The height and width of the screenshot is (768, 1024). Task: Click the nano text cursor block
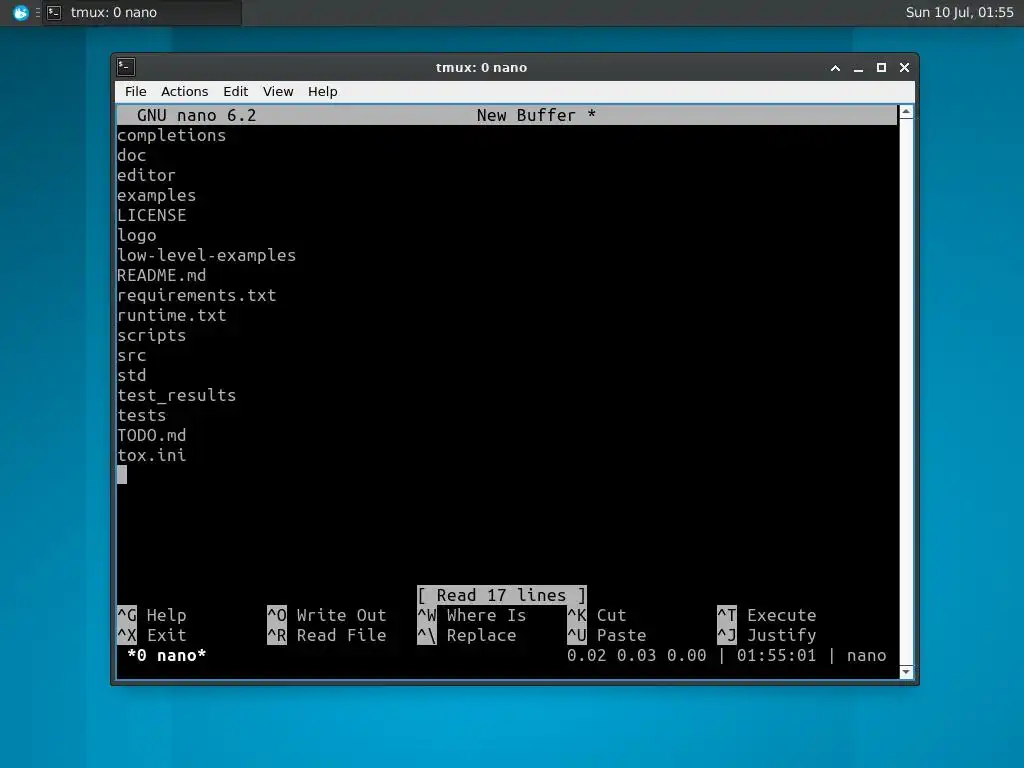click(x=122, y=475)
